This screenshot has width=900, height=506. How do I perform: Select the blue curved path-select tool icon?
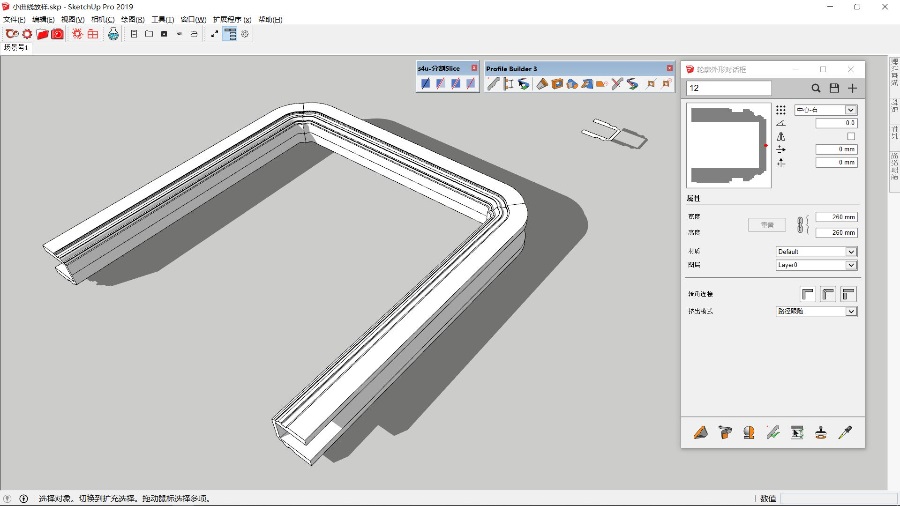523,84
